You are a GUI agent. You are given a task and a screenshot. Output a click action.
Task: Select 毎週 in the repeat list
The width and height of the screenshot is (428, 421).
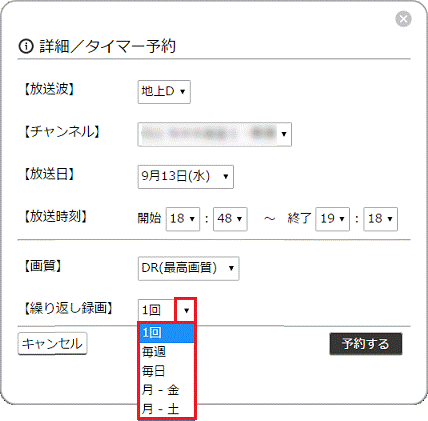[x=167, y=352]
